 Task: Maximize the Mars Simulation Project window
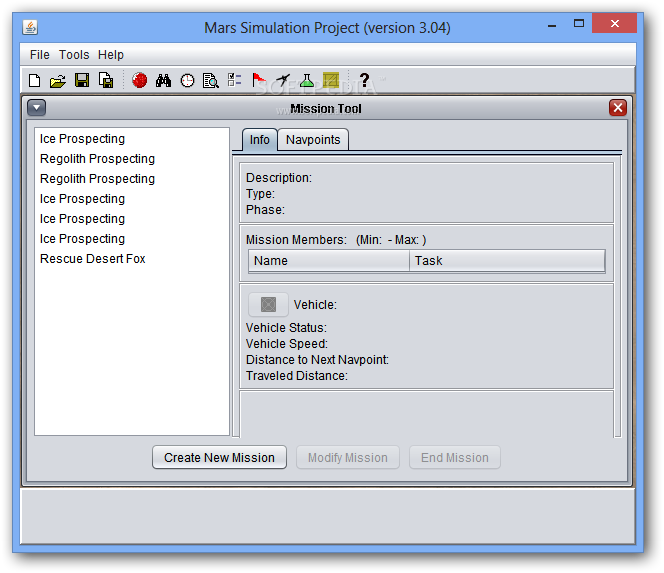[579, 23]
